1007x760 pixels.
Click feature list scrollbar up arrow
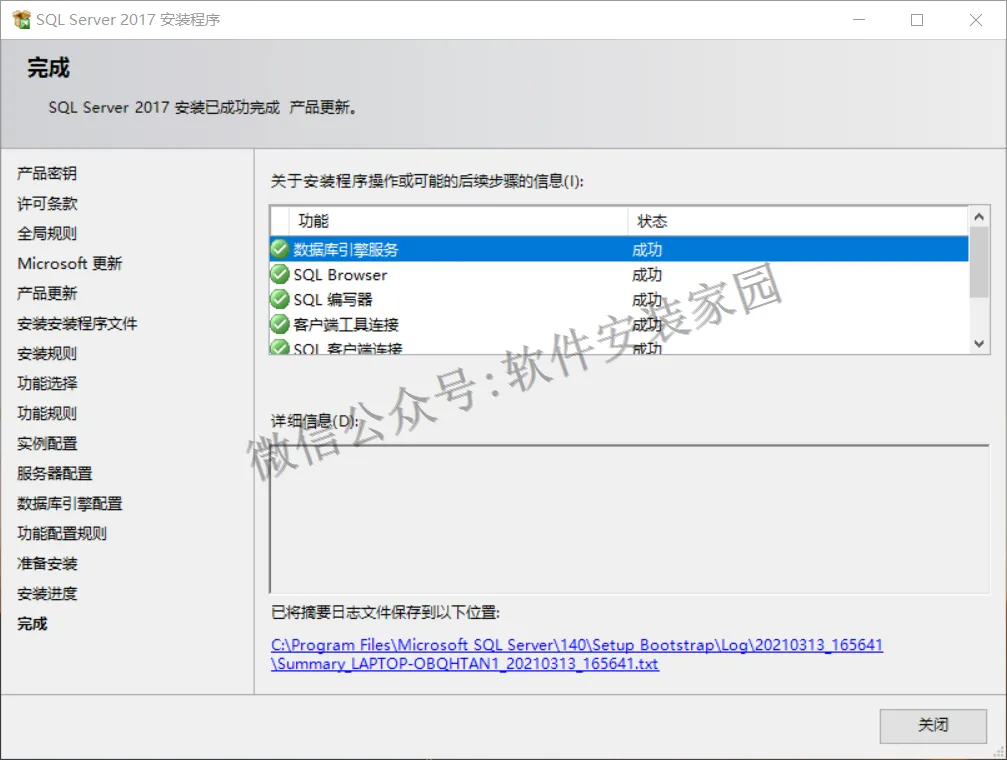tap(979, 217)
